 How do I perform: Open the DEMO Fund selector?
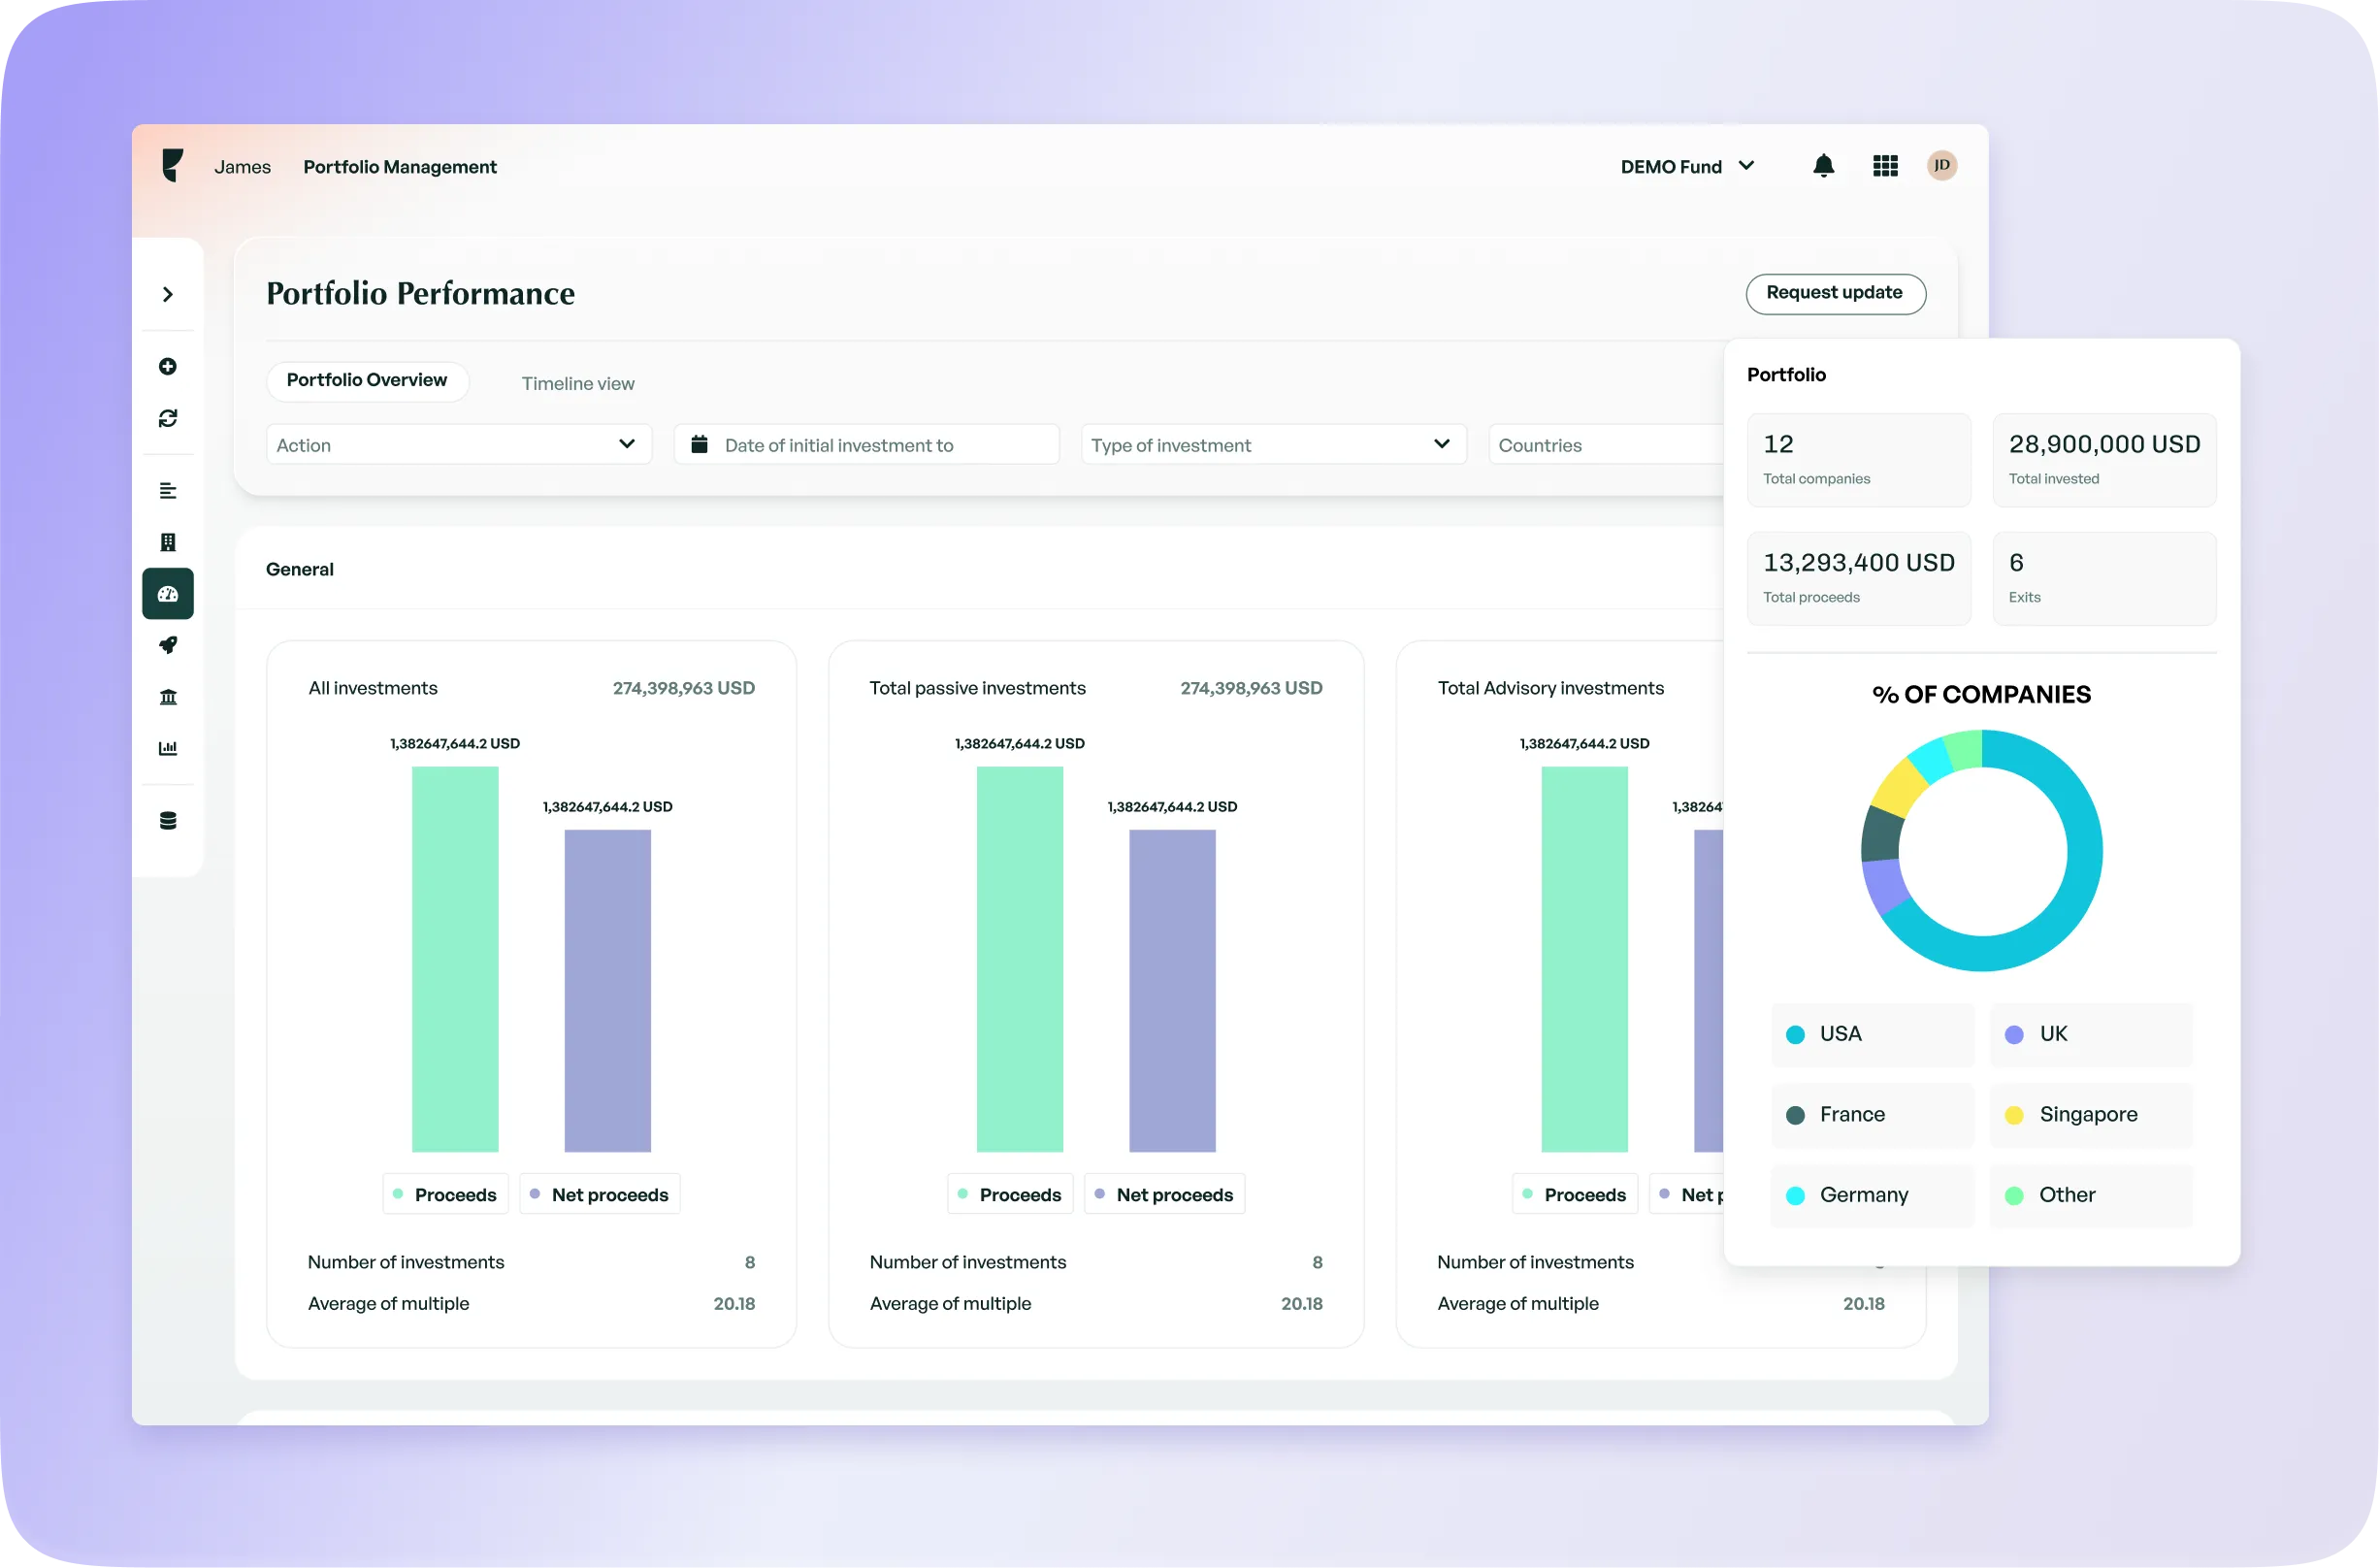click(1687, 167)
